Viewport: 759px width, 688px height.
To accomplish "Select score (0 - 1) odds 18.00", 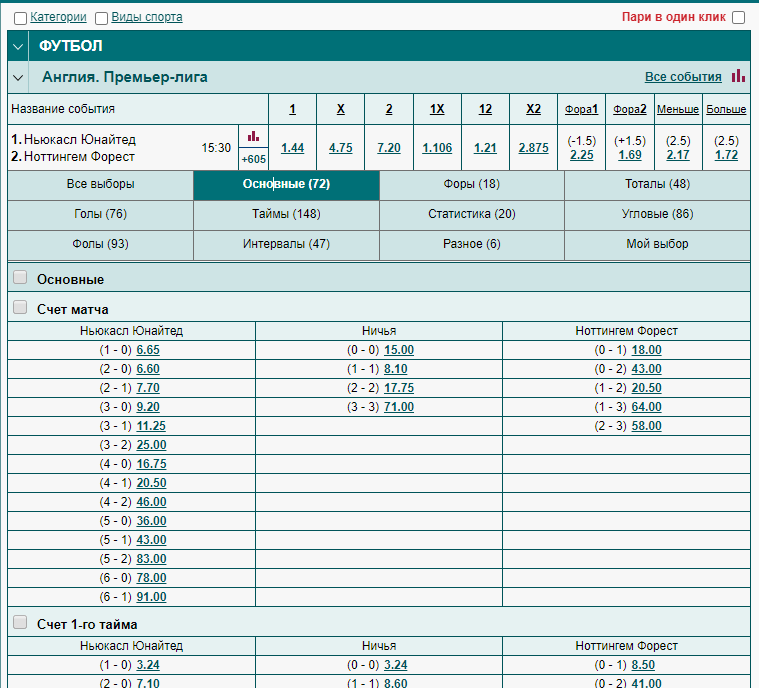I will (647, 350).
